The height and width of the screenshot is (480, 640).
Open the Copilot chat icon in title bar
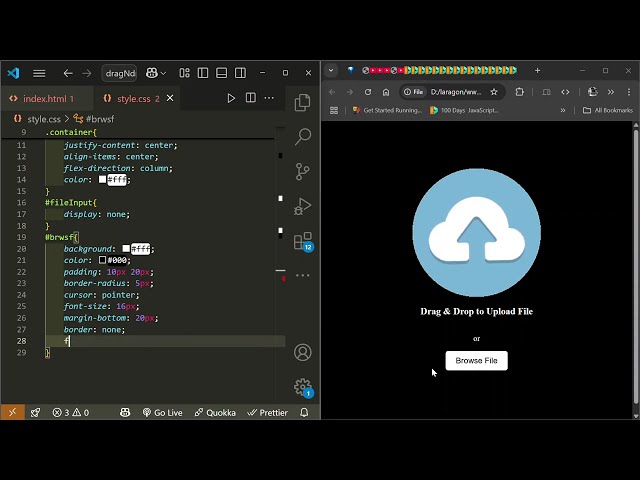tap(152, 73)
